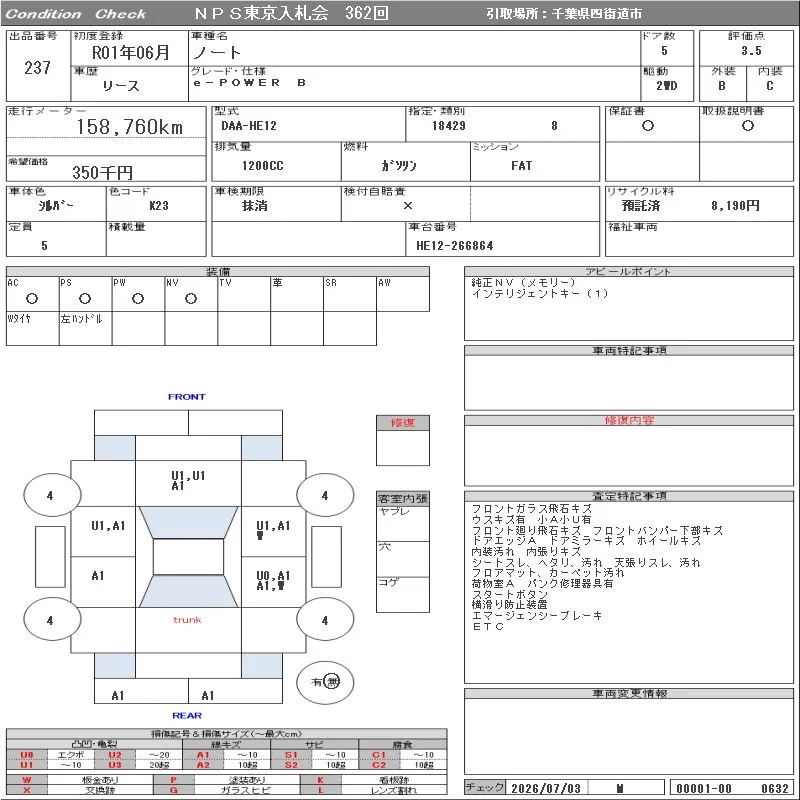Image resolution: width=800 pixels, height=800 pixels.
Task: Click the note 'スタートボタン'
Action: 509,594
